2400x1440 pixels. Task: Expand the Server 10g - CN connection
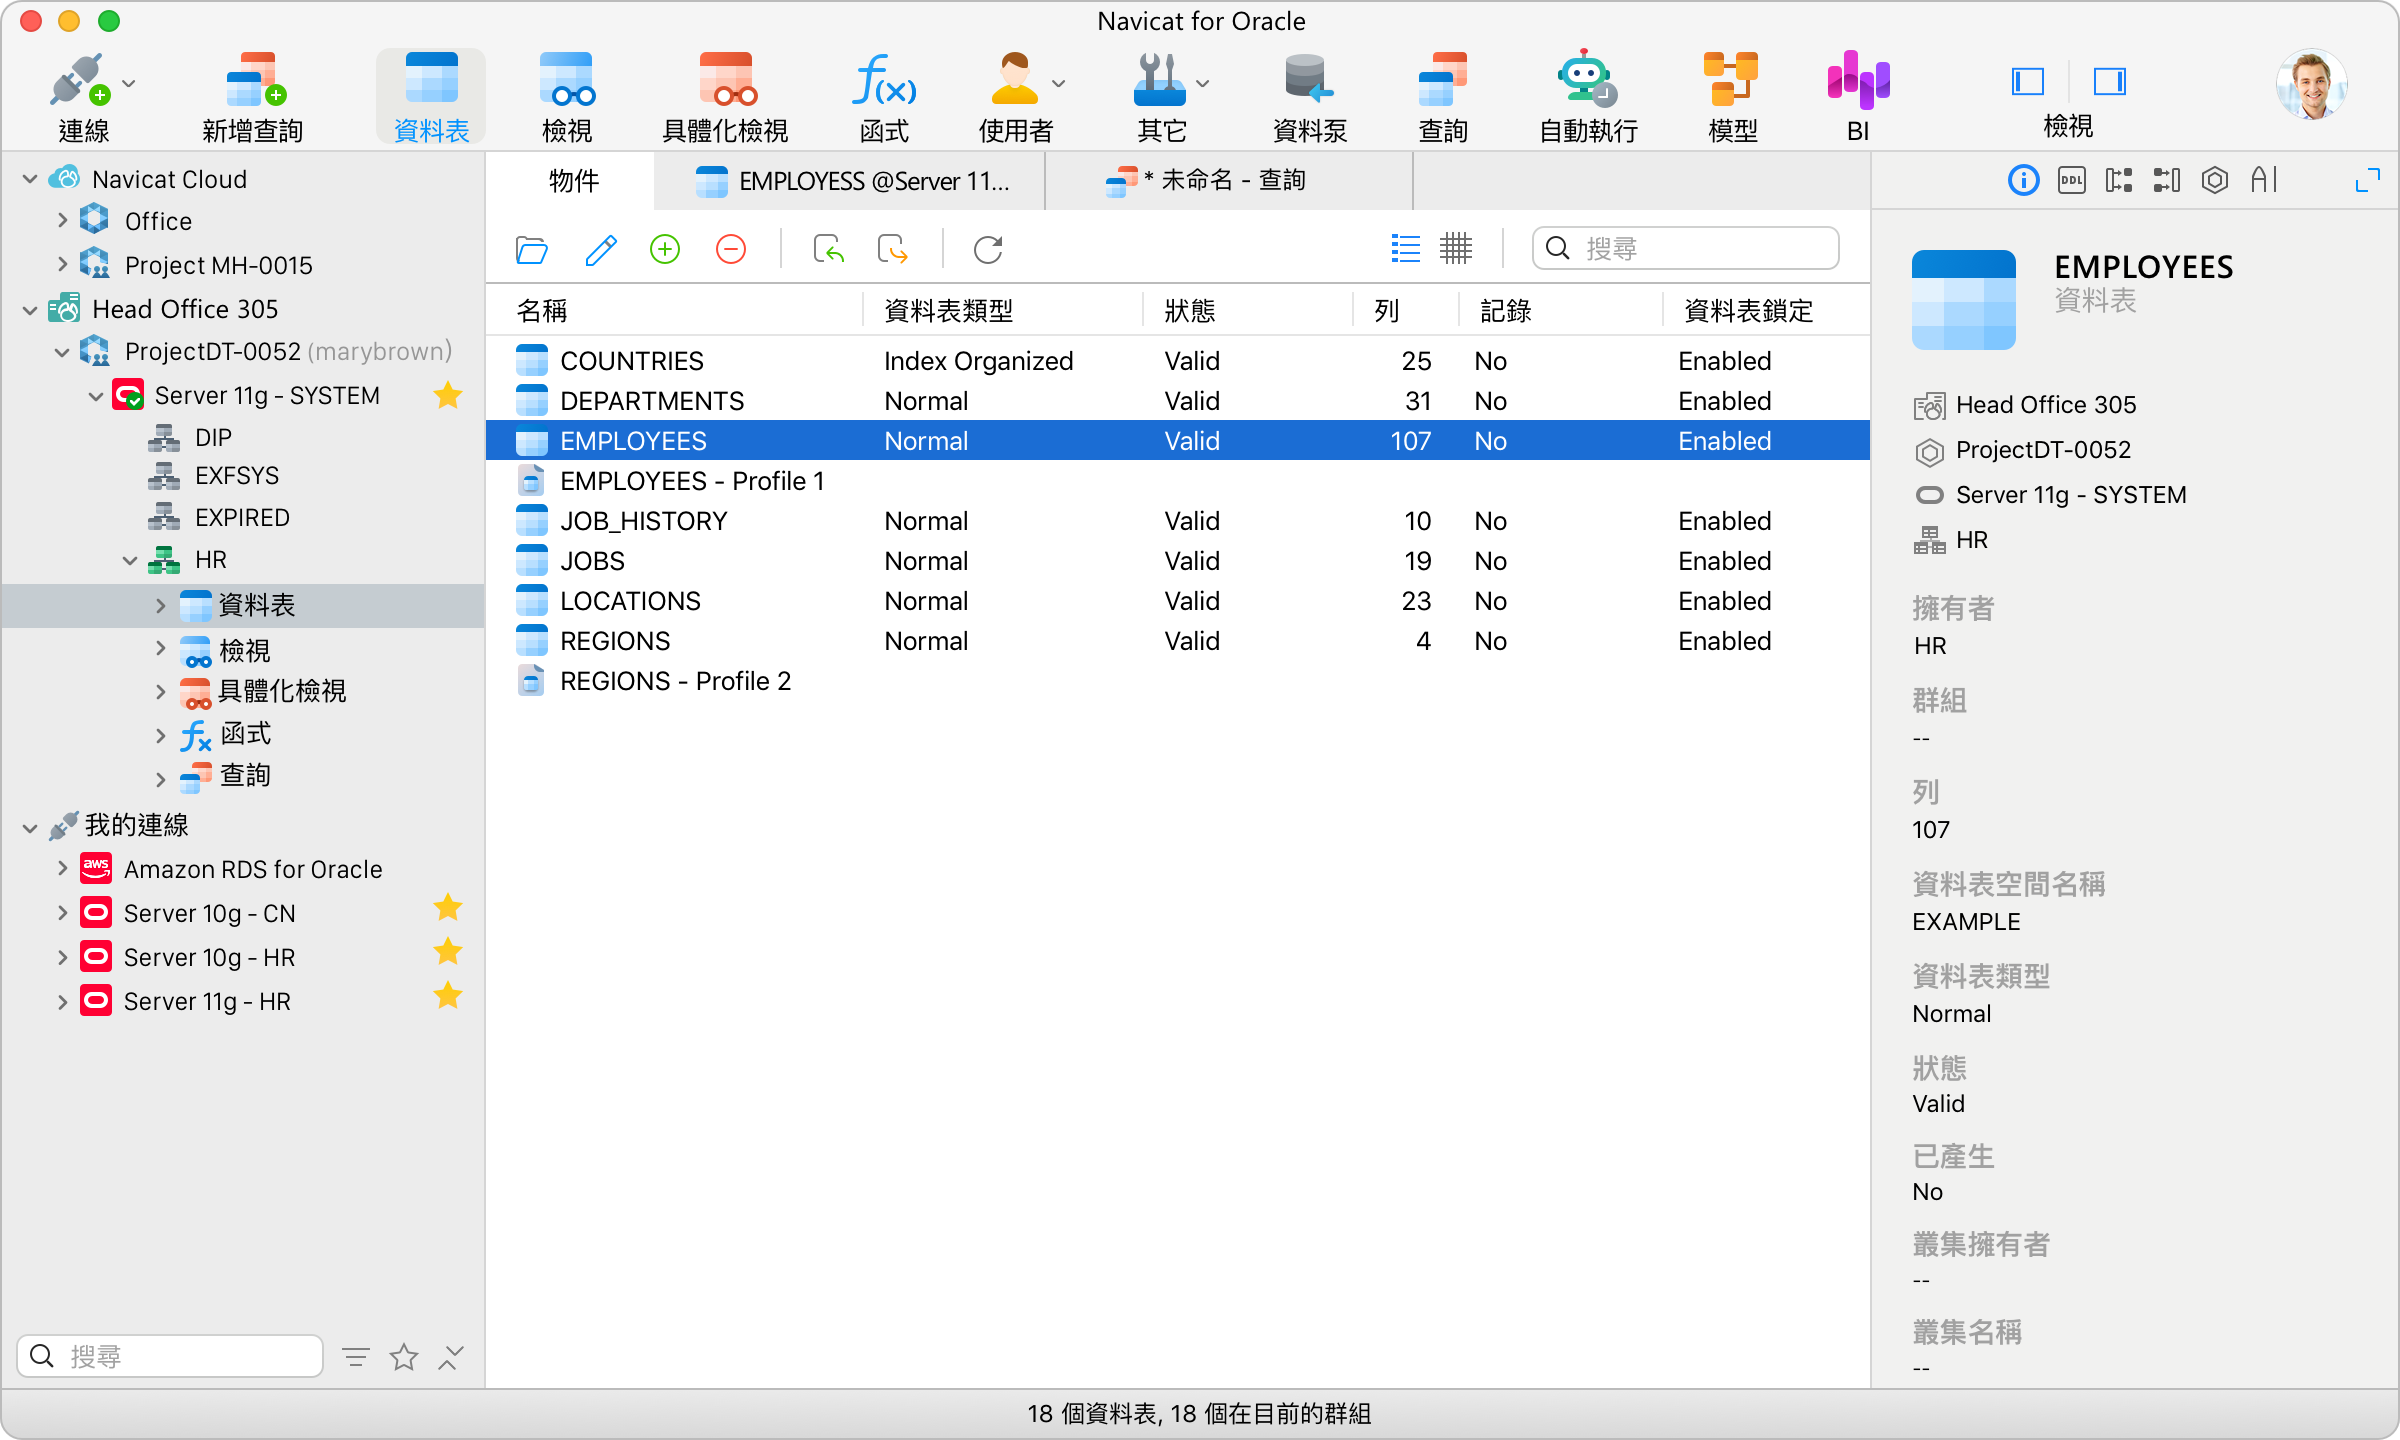pyautogui.click(x=62, y=913)
